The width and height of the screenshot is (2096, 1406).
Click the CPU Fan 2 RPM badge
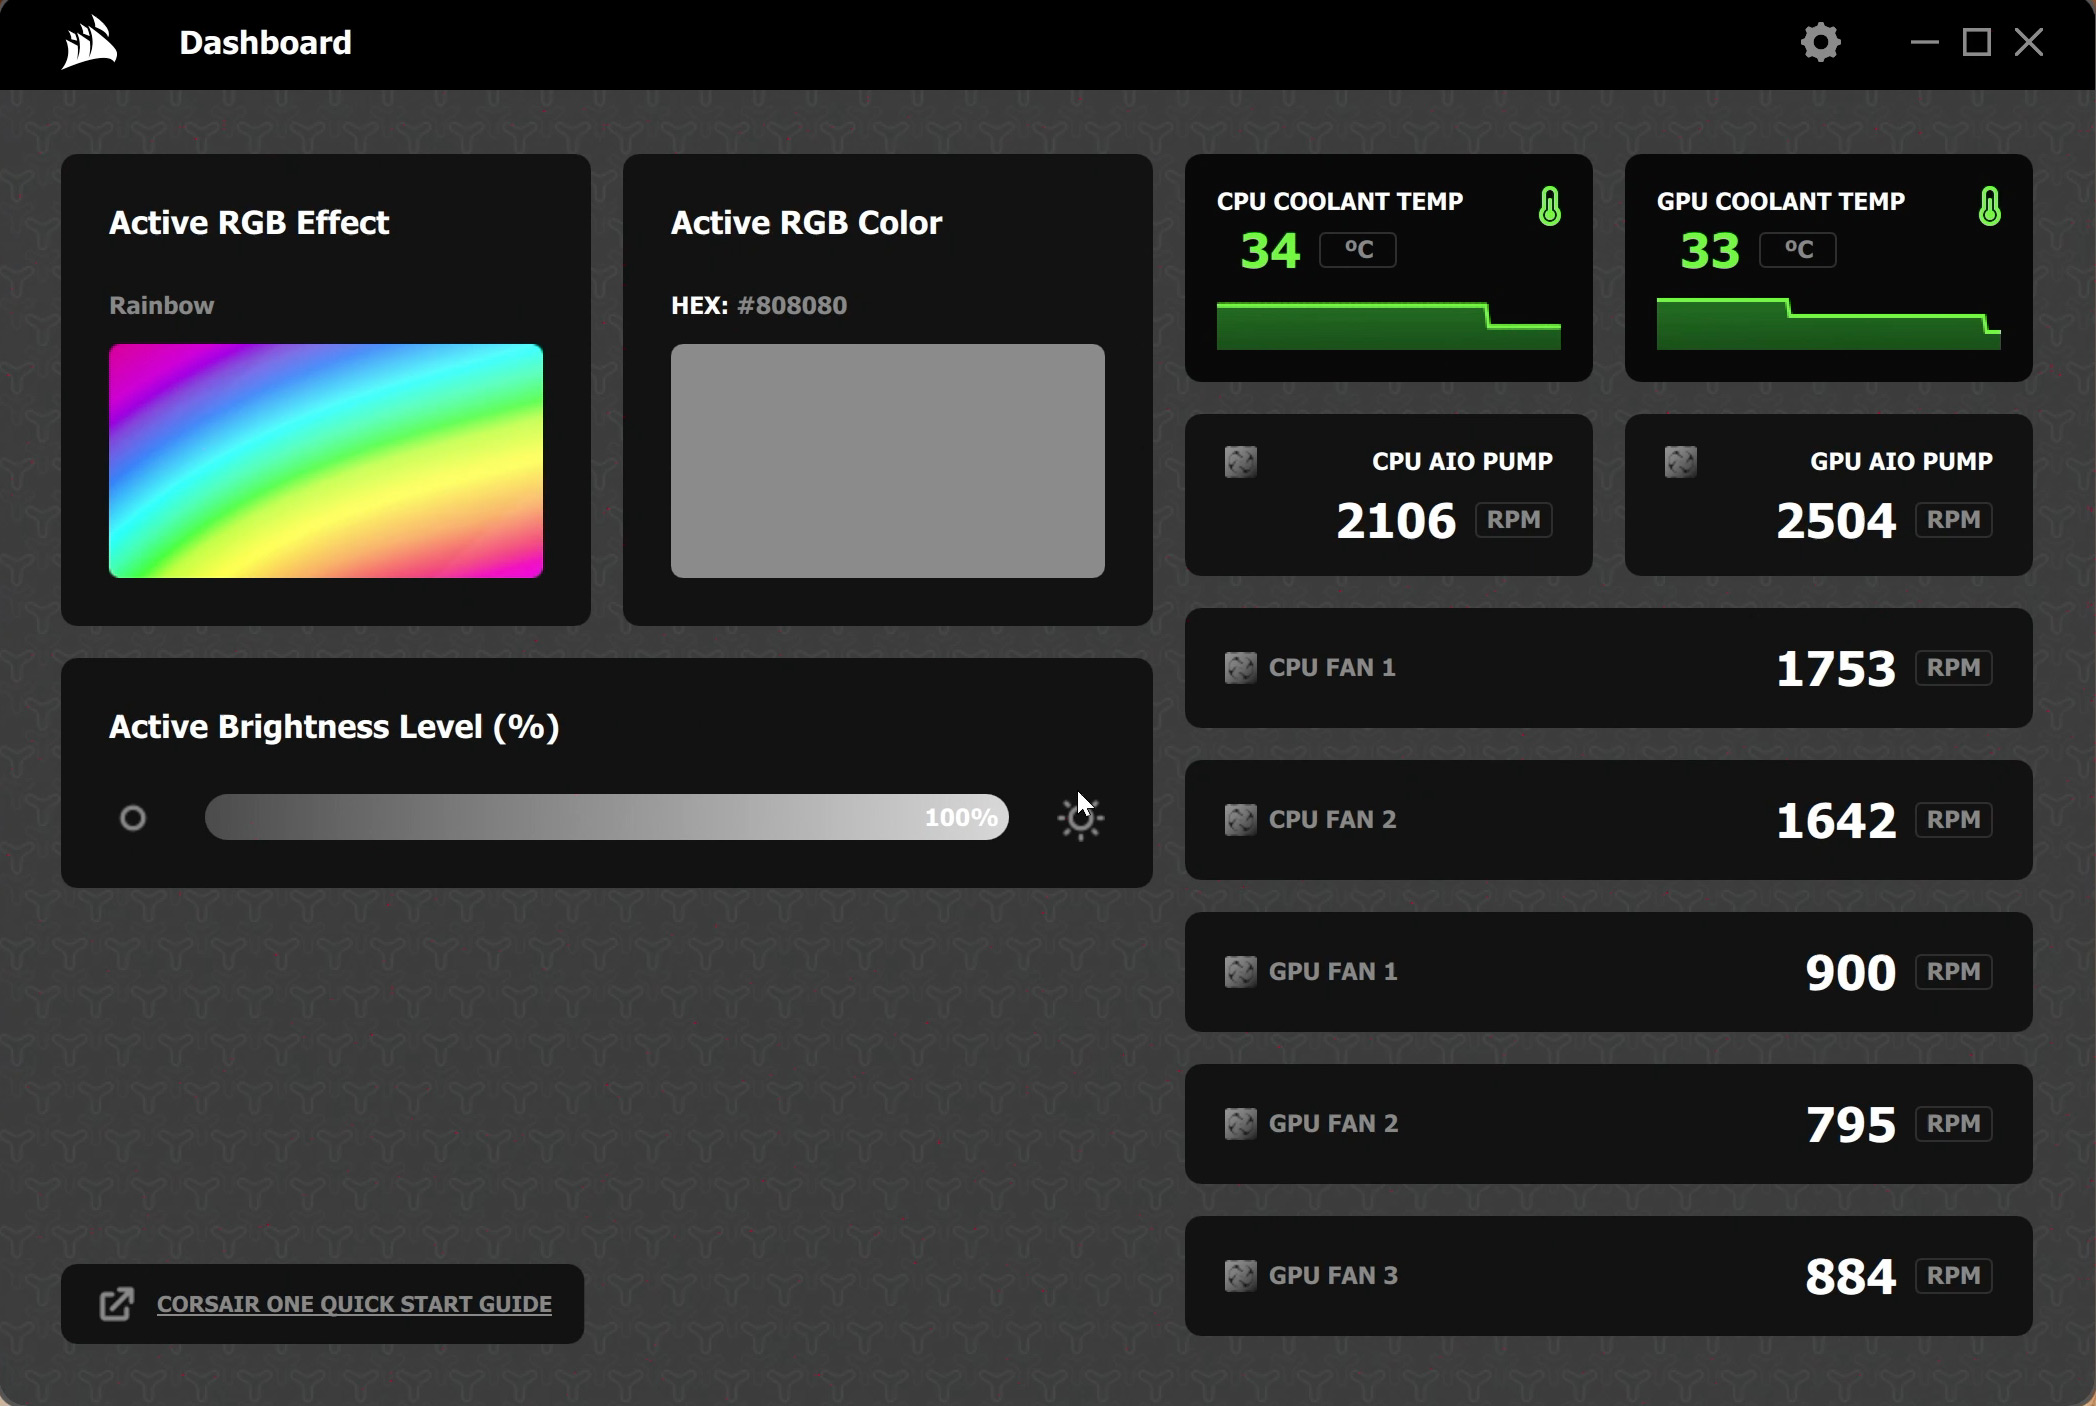point(1953,820)
